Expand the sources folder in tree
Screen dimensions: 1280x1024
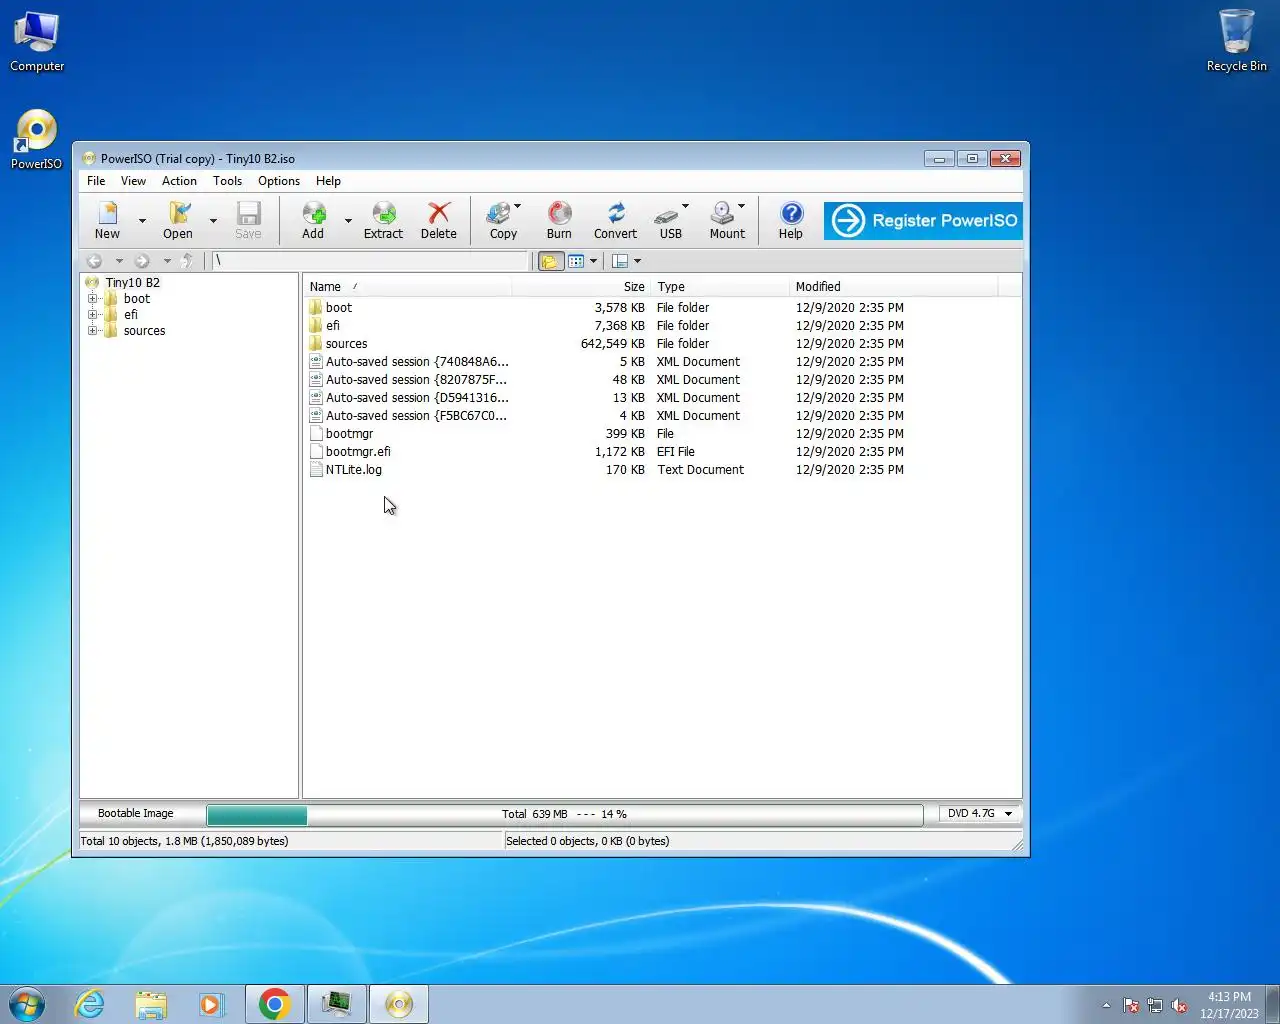92,330
